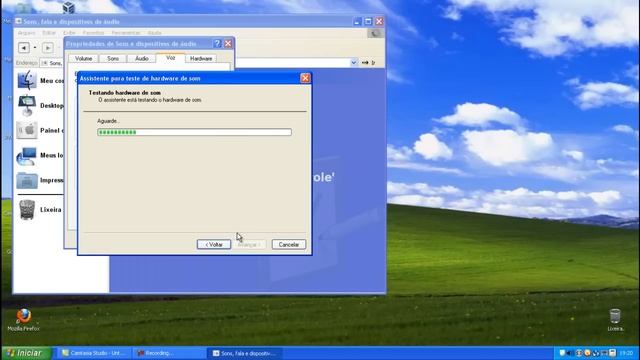Close the sound hardware test wizard

click(x=305, y=78)
